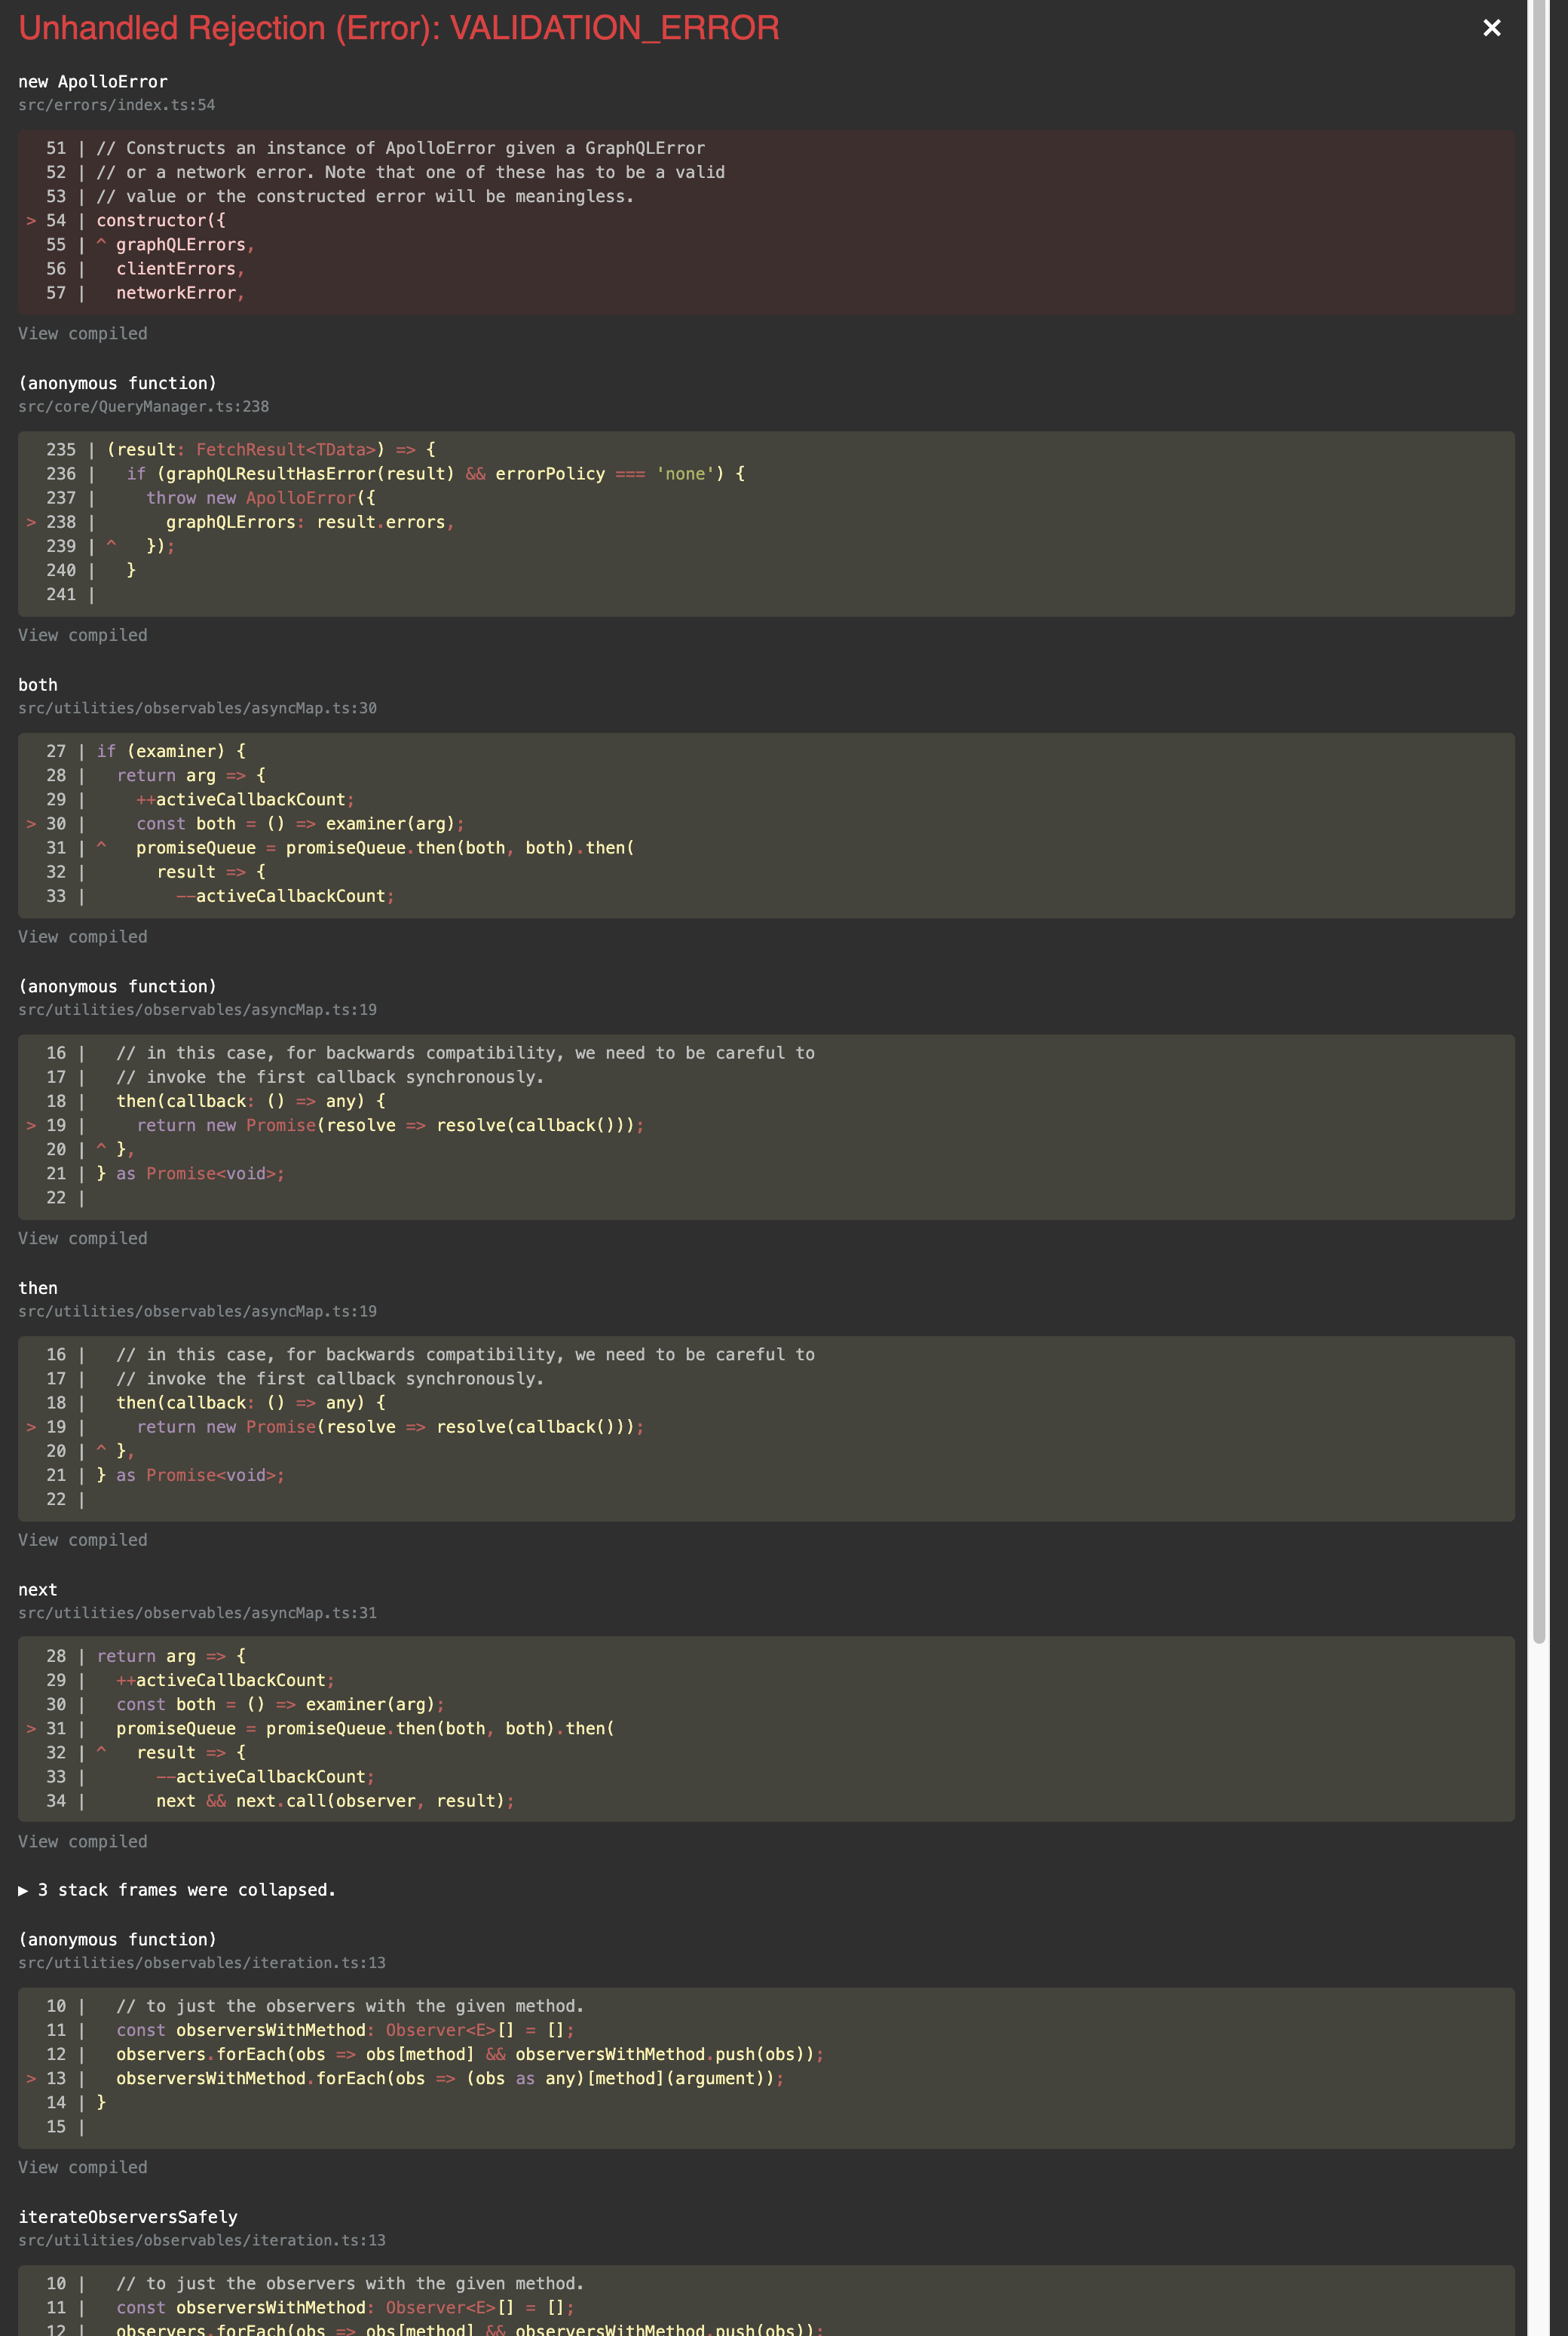Click "View compiled" under new ApolloError
Image resolution: width=1568 pixels, height=2336 pixels.
pos(82,333)
